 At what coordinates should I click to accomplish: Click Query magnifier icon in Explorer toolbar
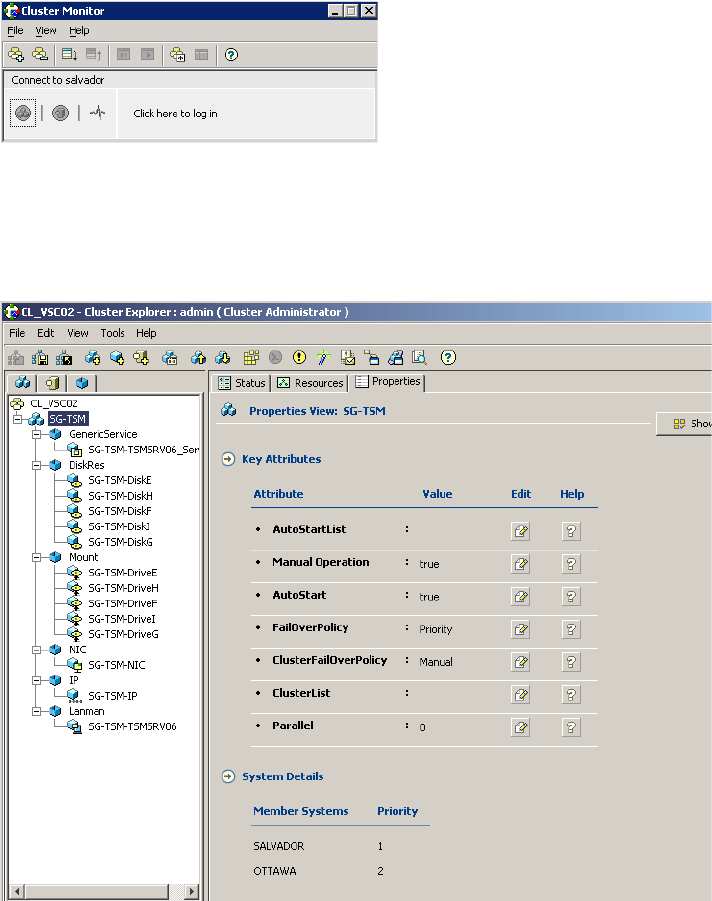(x=419, y=358)
